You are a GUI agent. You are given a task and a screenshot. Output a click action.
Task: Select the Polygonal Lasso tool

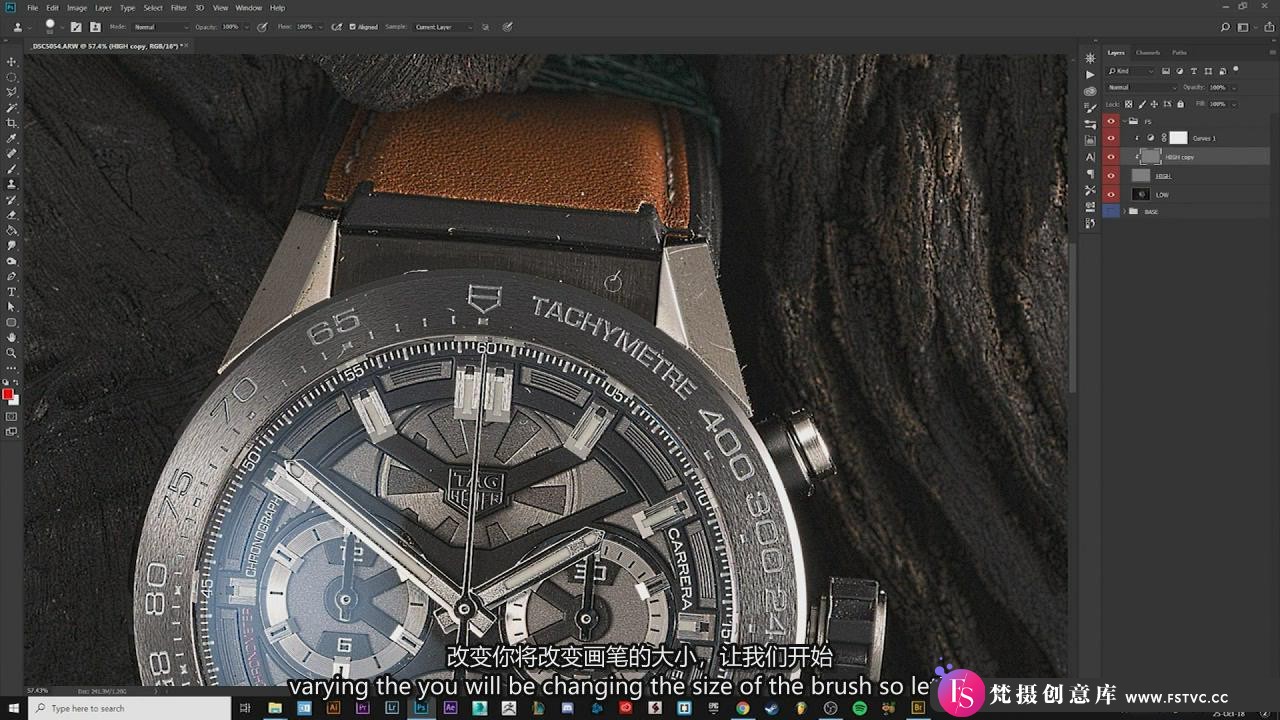[x=12, y=92]
